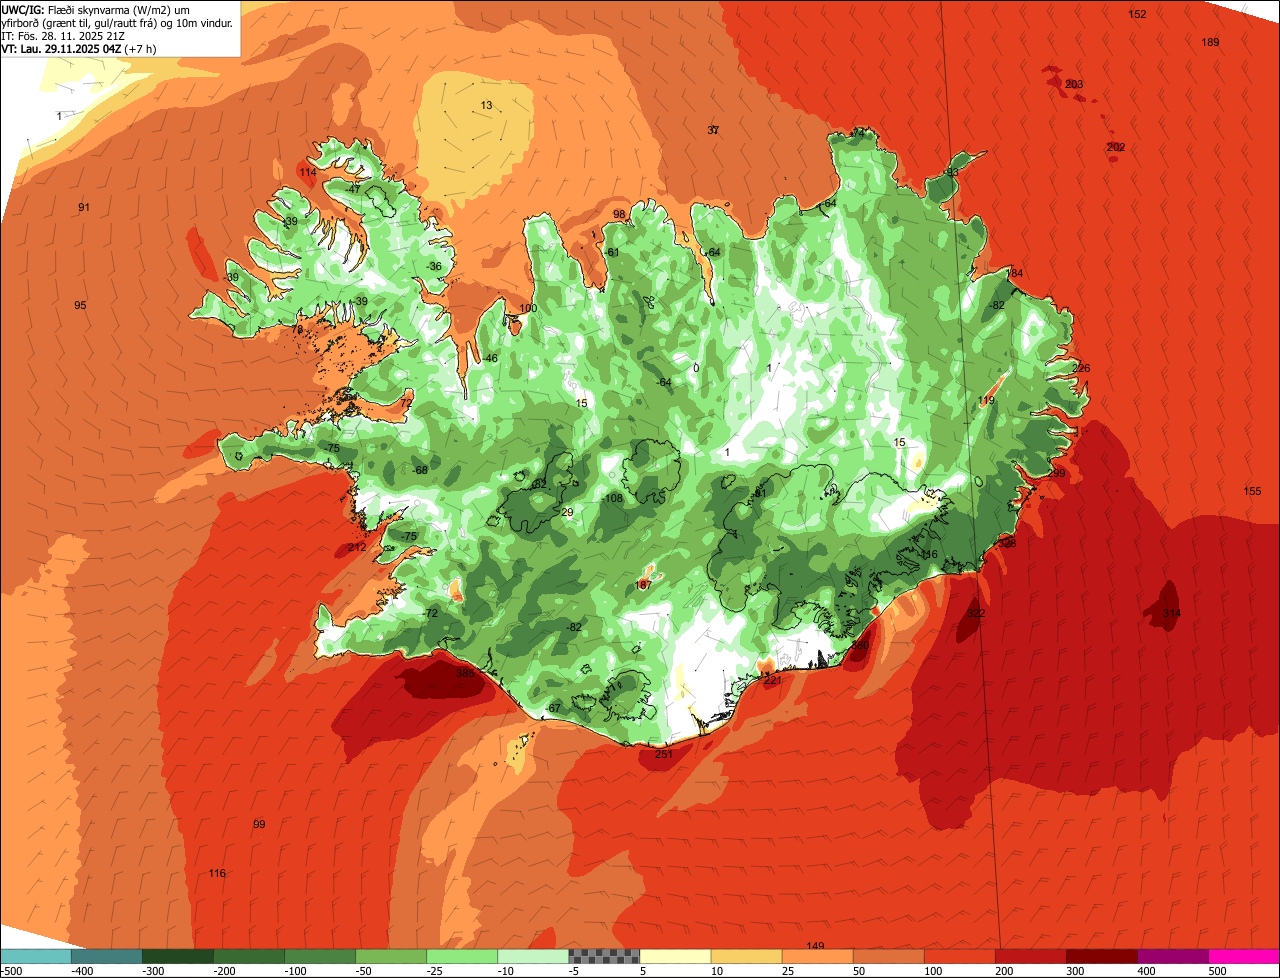Image resolution: width=1280 pixels, height=978 pixels.
Task: Click the '251' value at the south coast
Action: pos(664,754)
